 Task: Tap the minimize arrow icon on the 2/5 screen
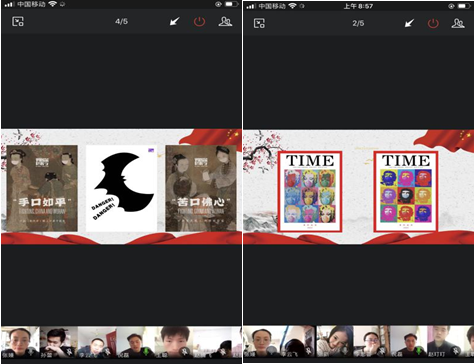409,23
